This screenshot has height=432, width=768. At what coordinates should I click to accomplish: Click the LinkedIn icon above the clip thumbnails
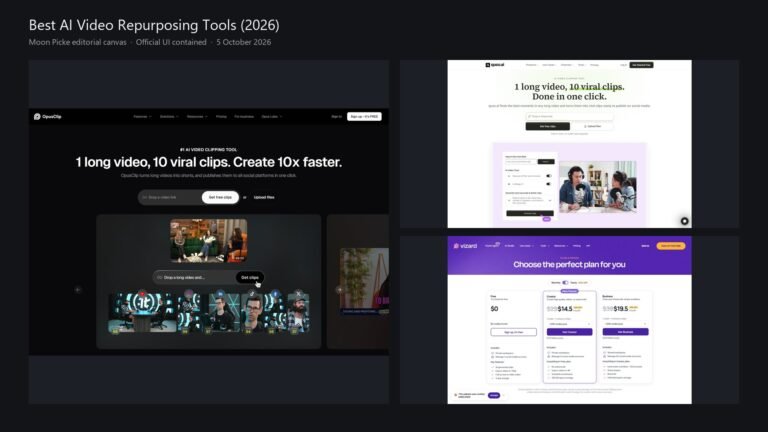(220, 294)
